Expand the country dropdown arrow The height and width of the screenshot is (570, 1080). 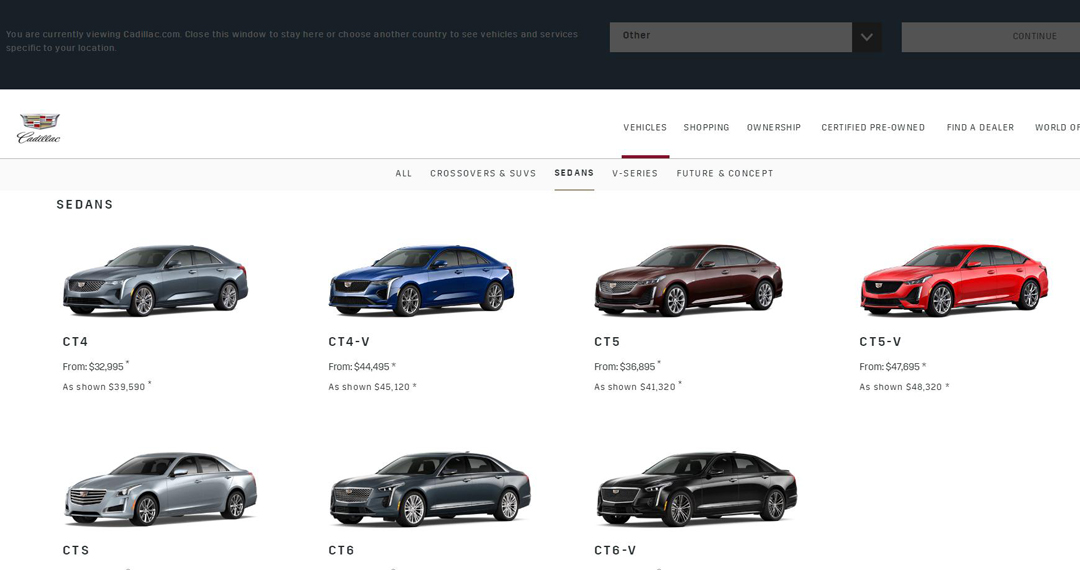[866, 37]
